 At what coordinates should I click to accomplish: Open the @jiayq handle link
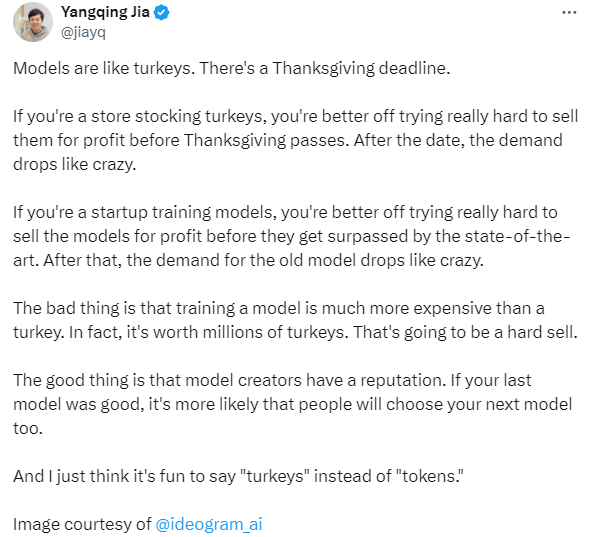click(83, 33)
